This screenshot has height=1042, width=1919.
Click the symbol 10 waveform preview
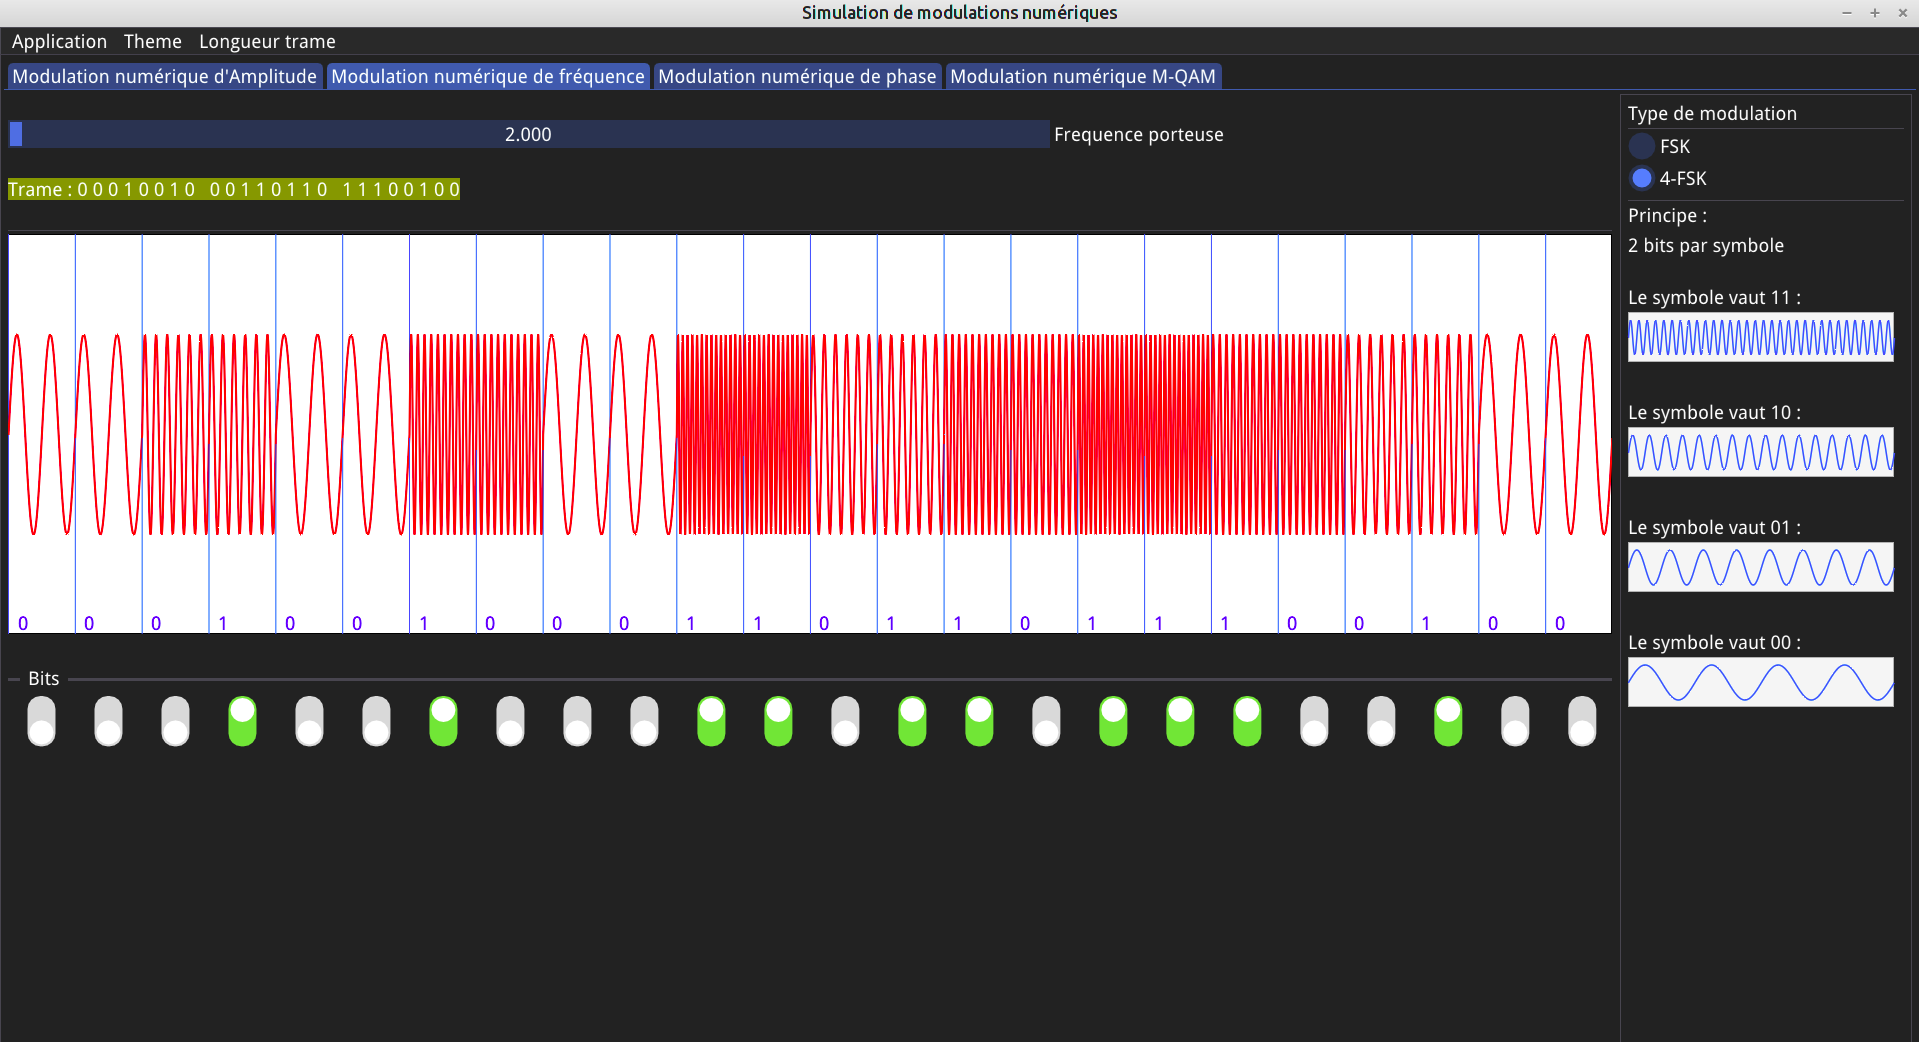tap(1760, 452)
